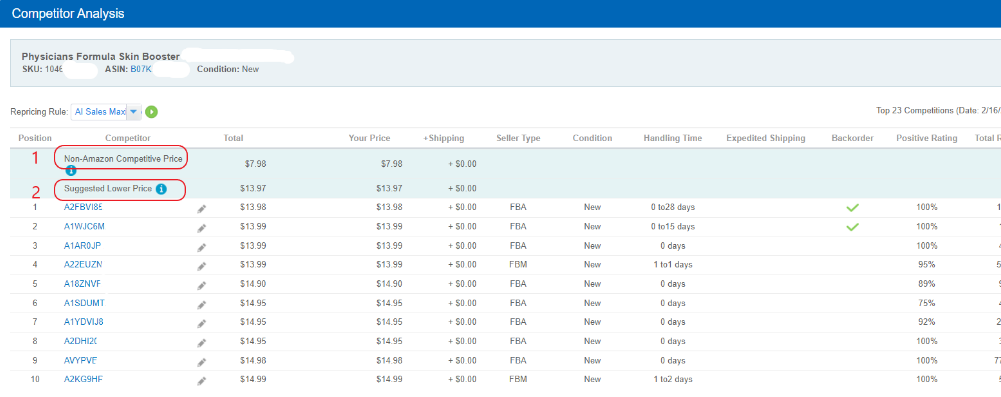Click handling time 0 to15 days
This screenshot has height=397, width=1001.
click(x=672, y=227)
